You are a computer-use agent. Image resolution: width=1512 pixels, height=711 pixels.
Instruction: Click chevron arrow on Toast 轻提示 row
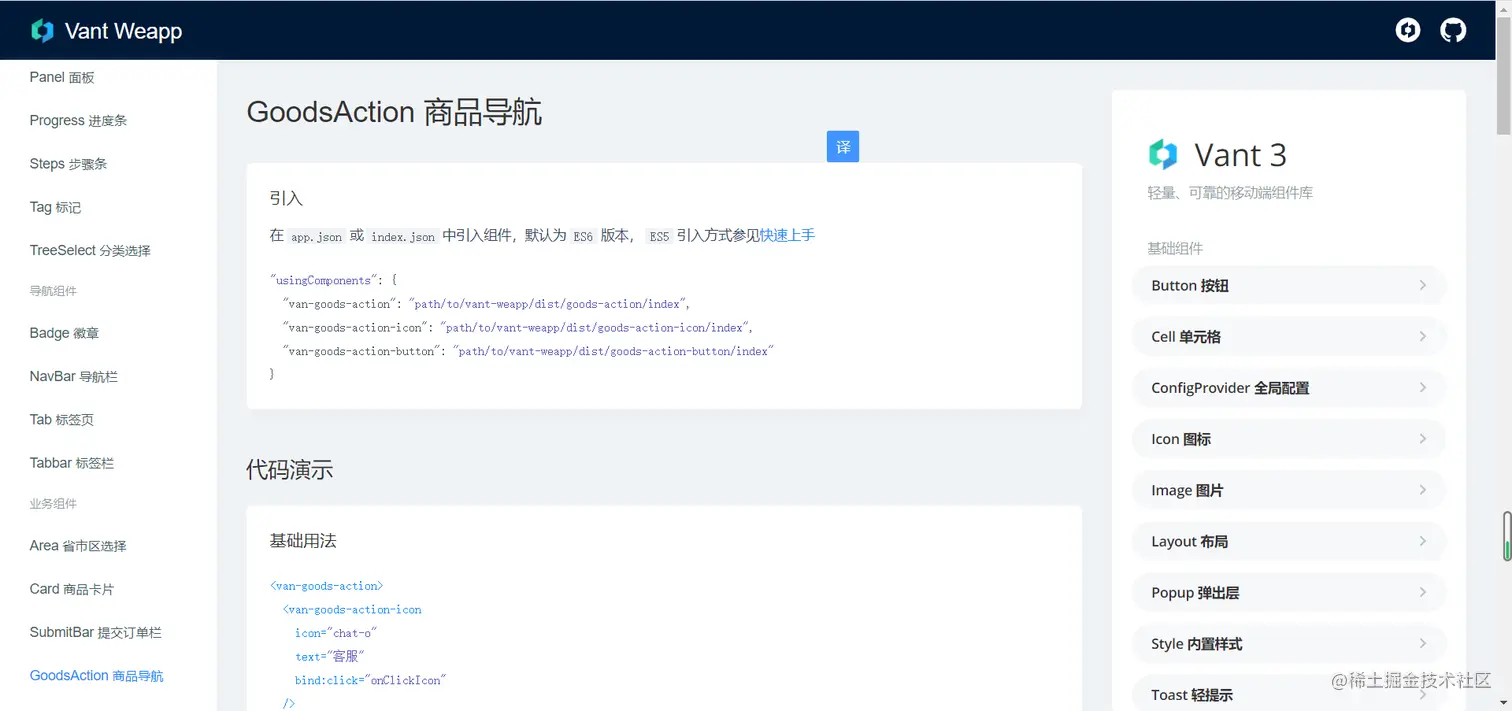pyautogui.click(x=1422, y=695)
